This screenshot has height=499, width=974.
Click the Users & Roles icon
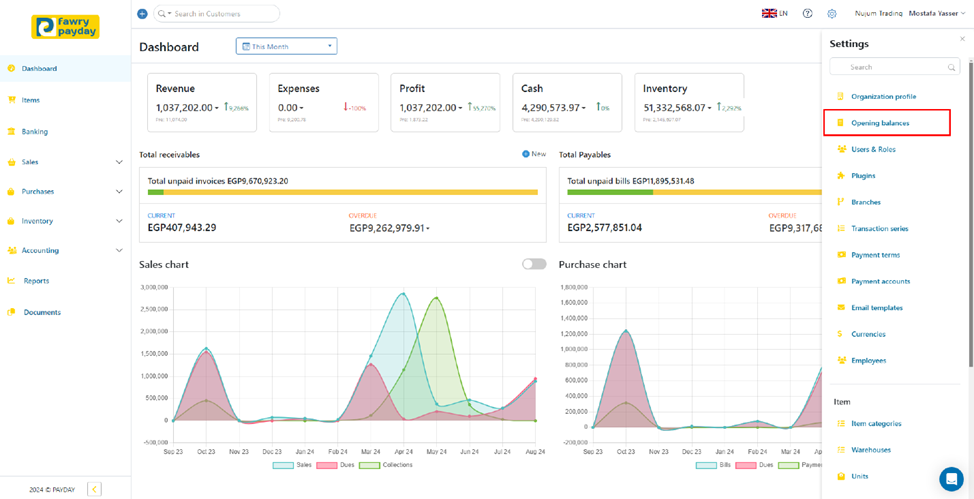click(x=841, y=149)
